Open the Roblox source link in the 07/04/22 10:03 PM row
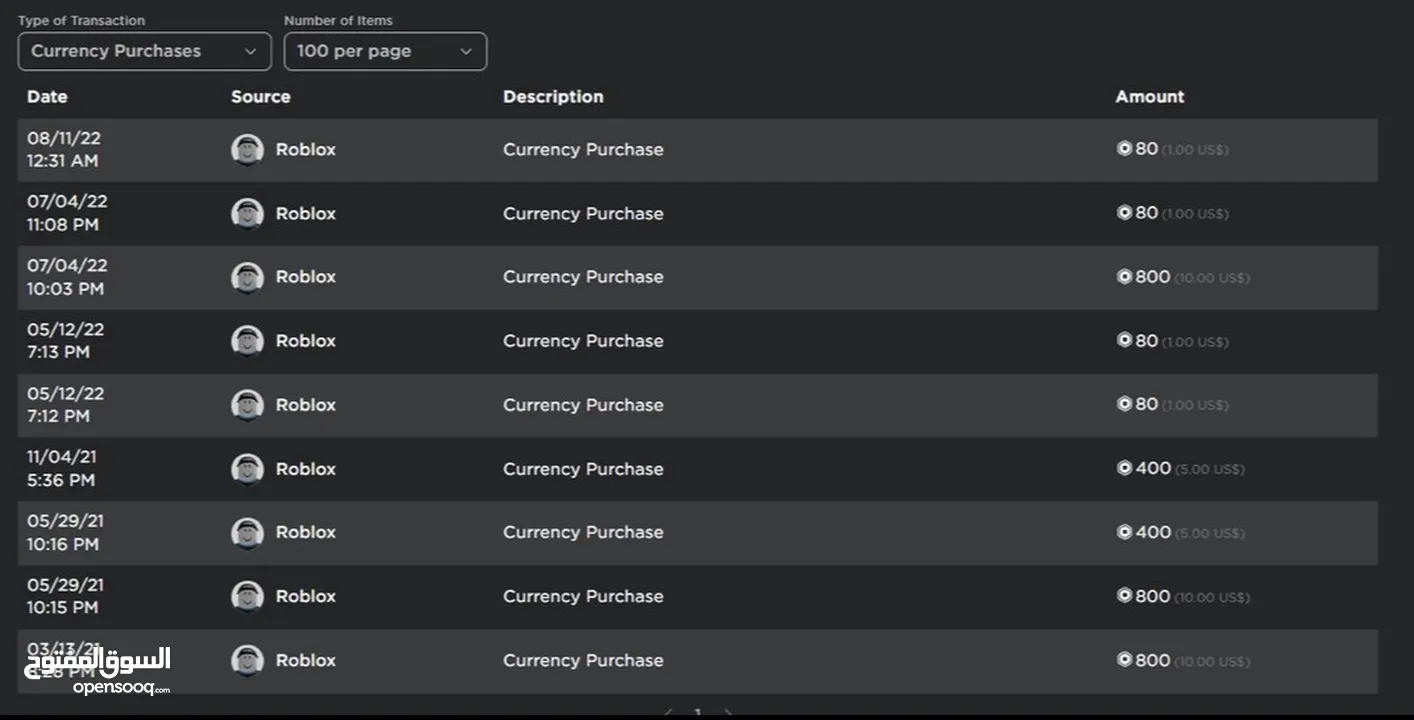 (x=306, y=277)
